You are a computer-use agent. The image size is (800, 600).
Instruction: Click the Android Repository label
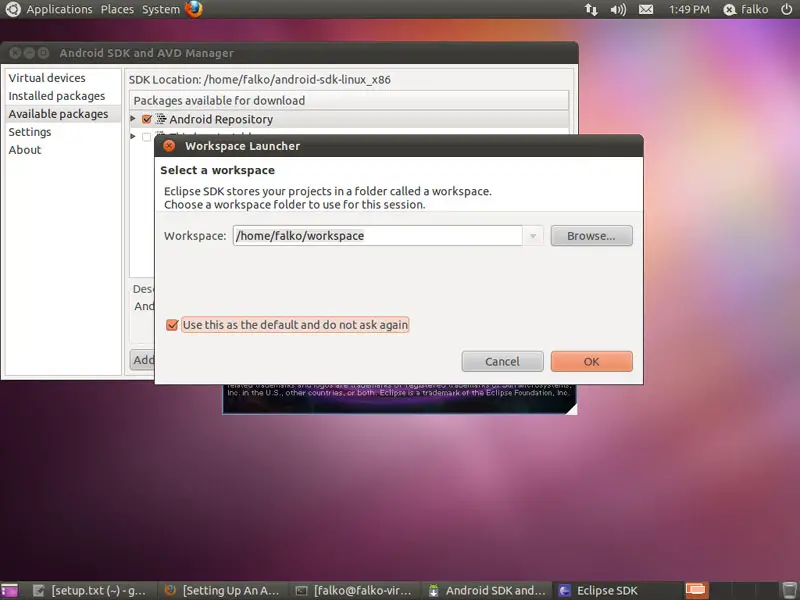click(221, 119)
